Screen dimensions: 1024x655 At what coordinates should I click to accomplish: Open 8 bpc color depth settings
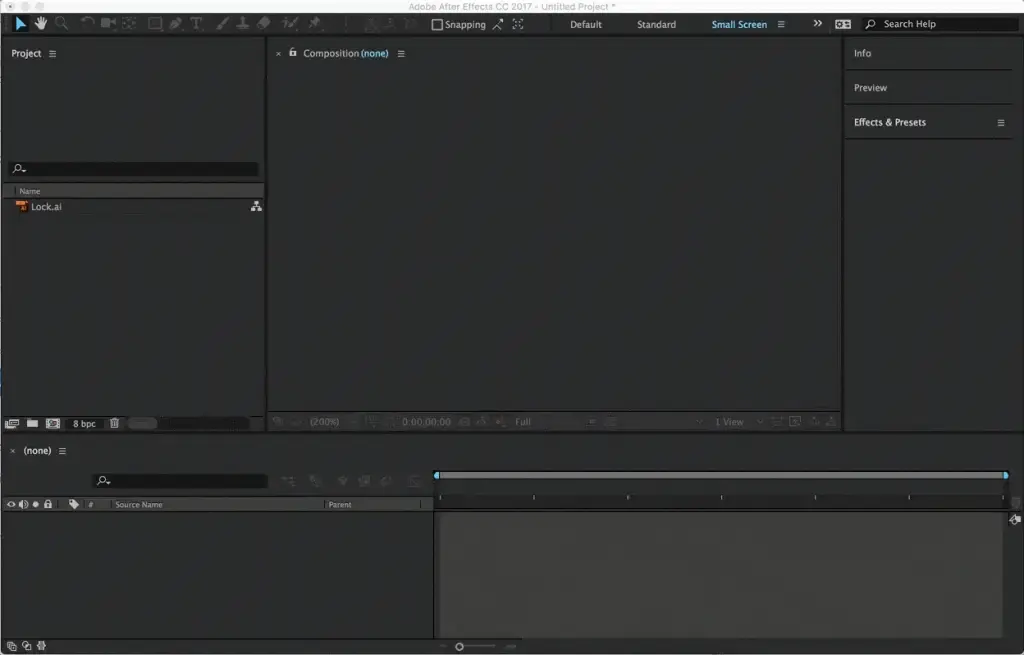(84, 424)
